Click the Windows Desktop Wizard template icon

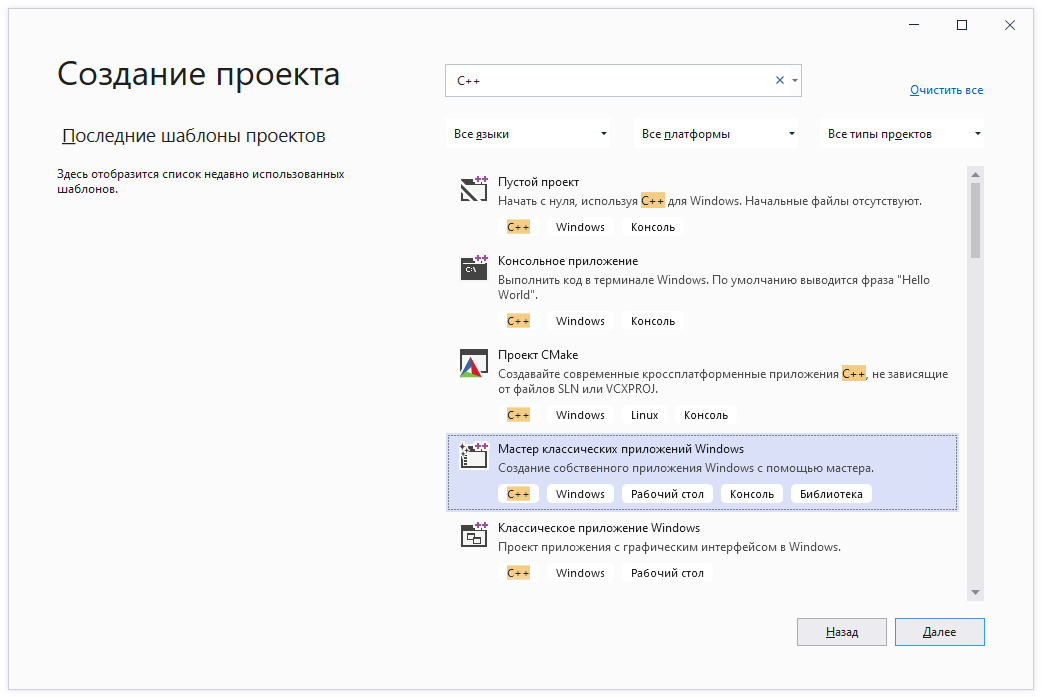473,456
